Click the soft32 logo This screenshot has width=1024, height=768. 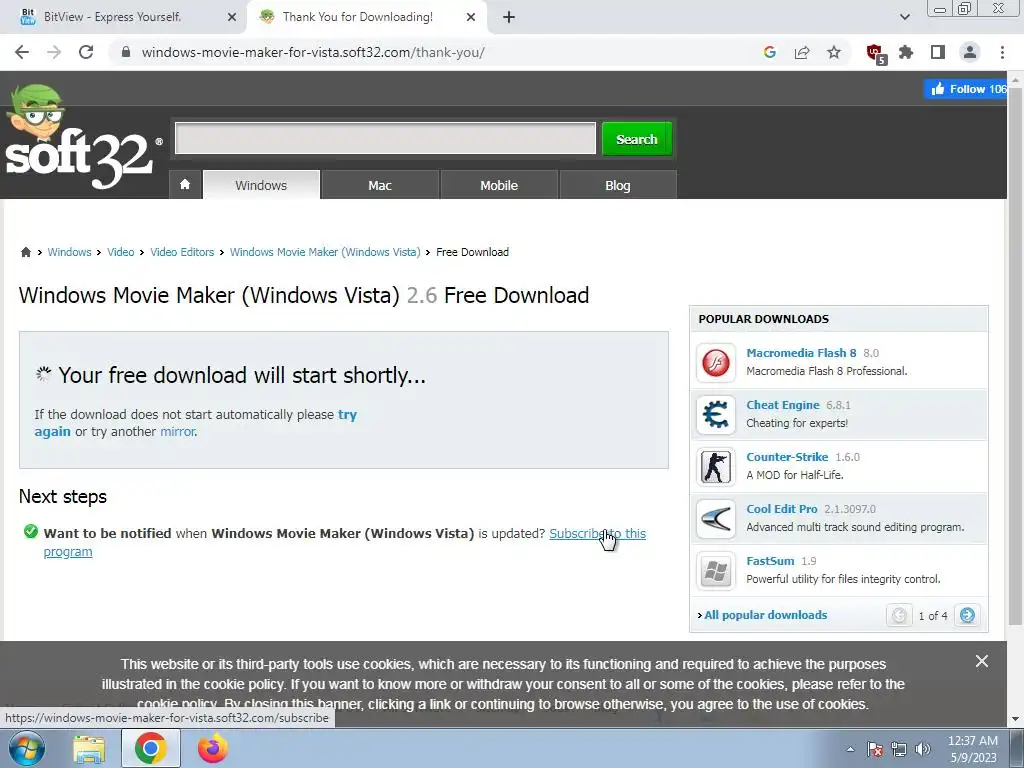coord(82,138)
